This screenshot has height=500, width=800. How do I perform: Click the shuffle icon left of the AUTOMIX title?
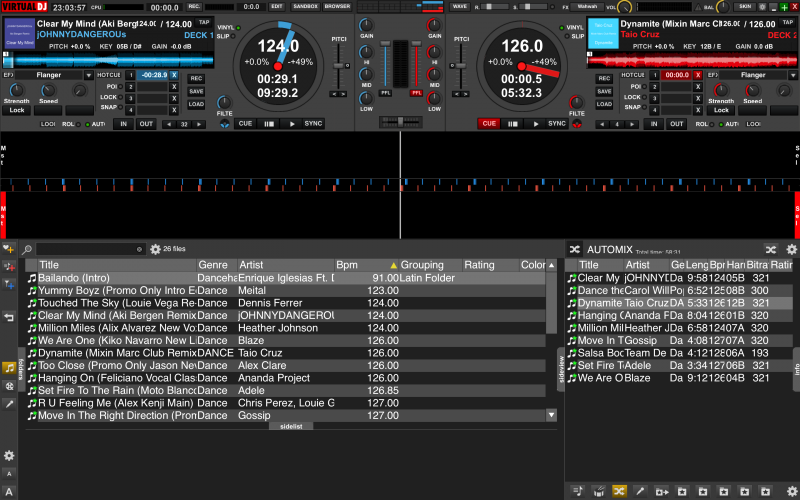574,249
